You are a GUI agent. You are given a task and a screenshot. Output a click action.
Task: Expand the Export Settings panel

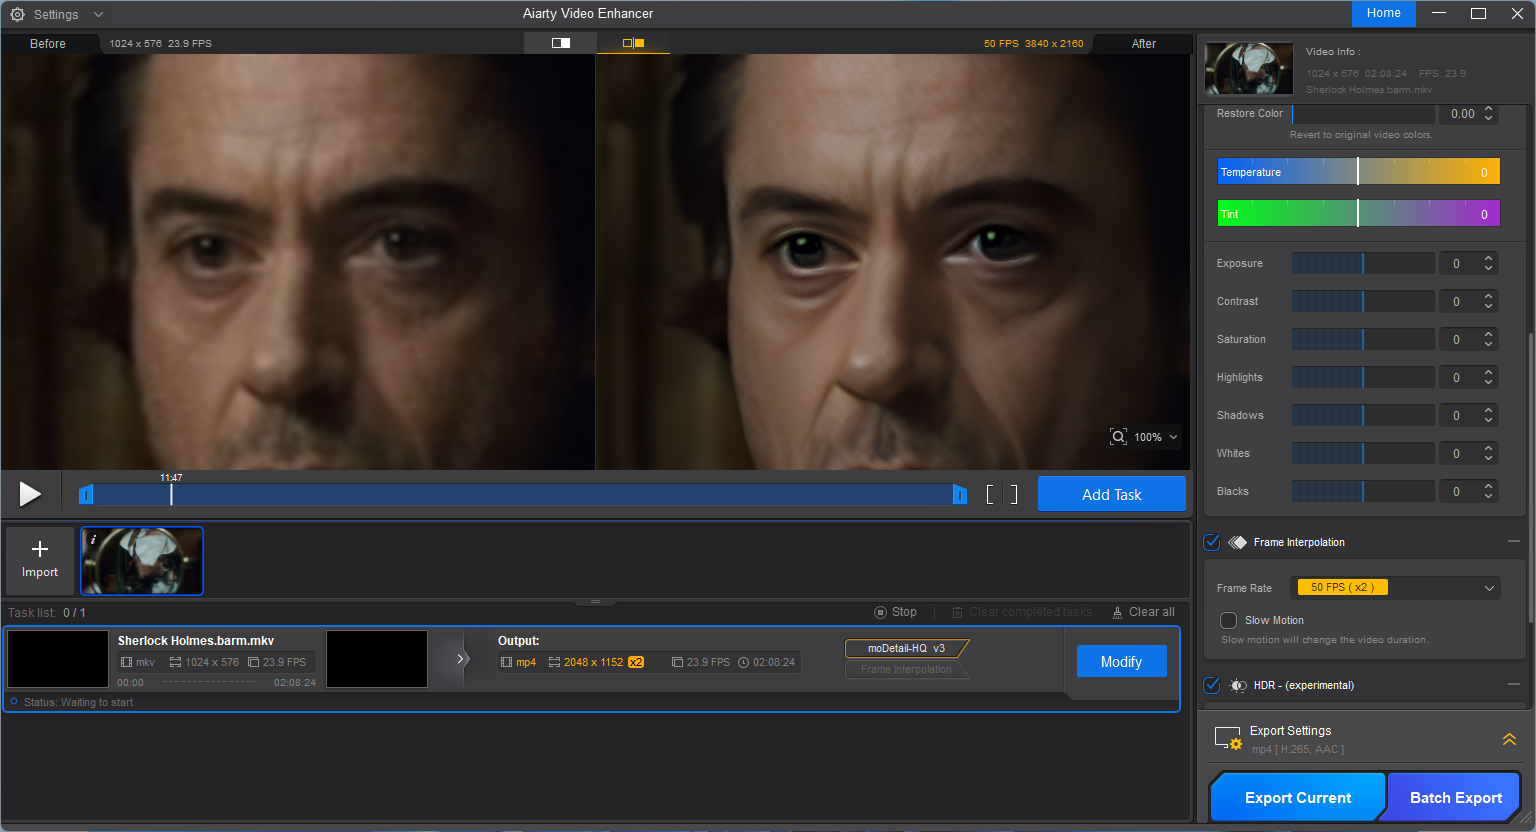pyautogui.click(x=1508, y=739)
